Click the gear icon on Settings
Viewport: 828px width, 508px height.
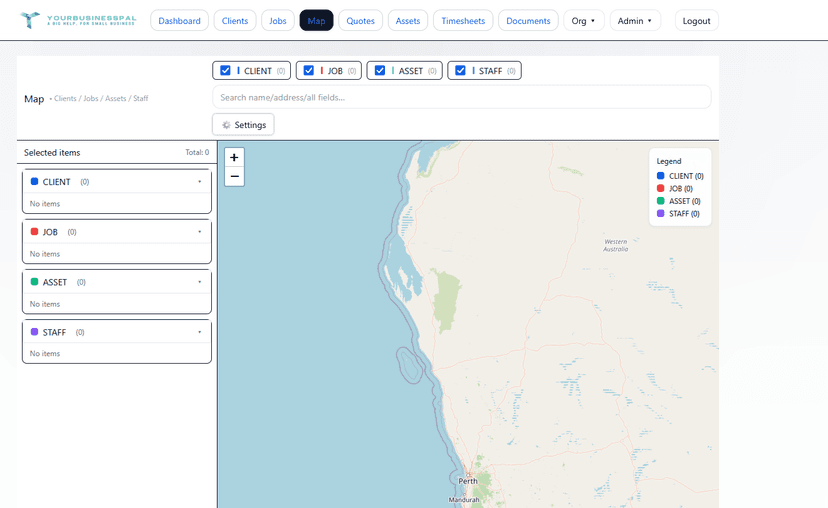(226, 125)
